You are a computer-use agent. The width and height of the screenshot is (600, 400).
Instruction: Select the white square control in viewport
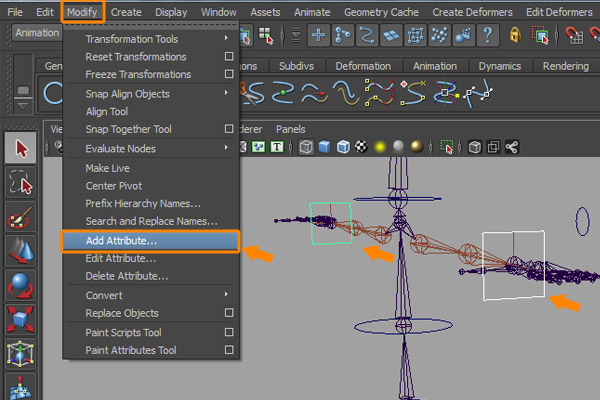(x=512, y=266)
